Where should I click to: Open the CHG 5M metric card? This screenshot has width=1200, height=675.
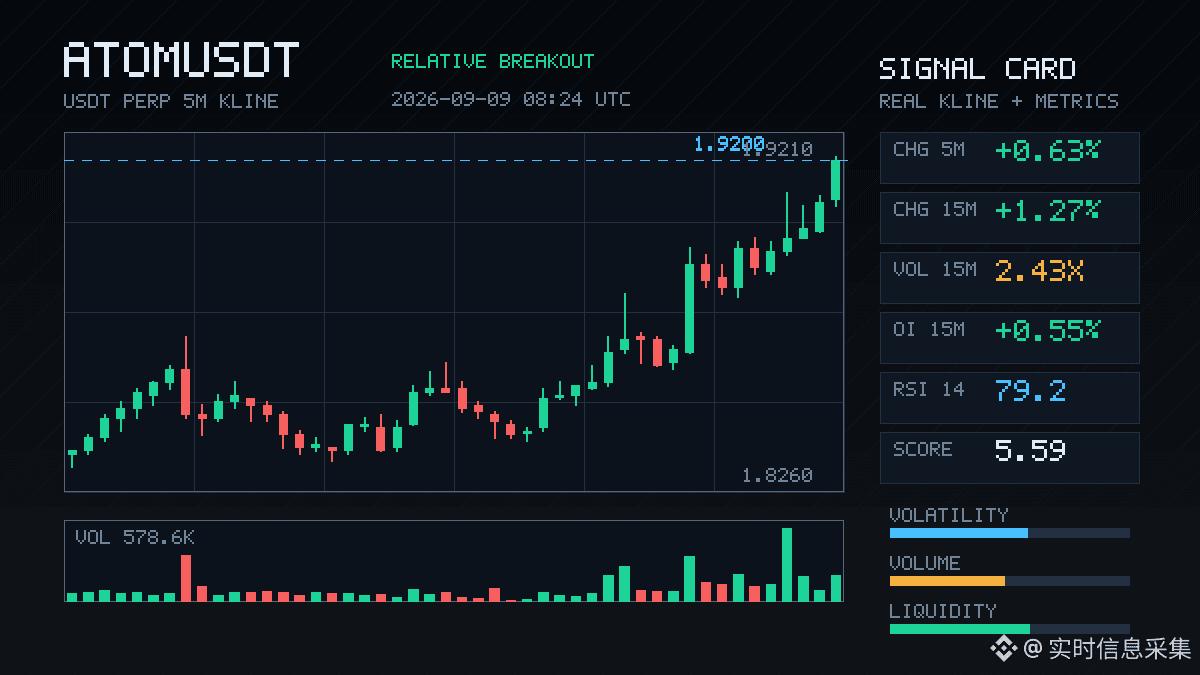(x=1009, y=157)
